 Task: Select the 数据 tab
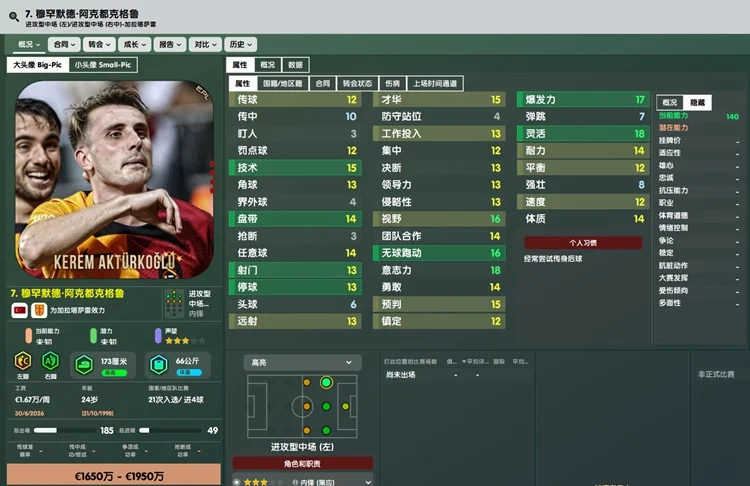[x=295, y=65]
